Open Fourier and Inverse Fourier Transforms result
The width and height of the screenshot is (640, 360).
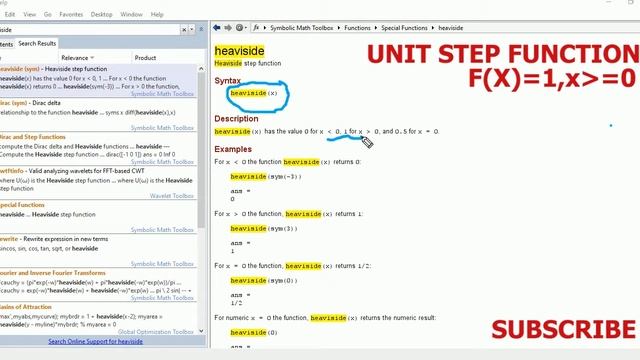pos(98,285)
